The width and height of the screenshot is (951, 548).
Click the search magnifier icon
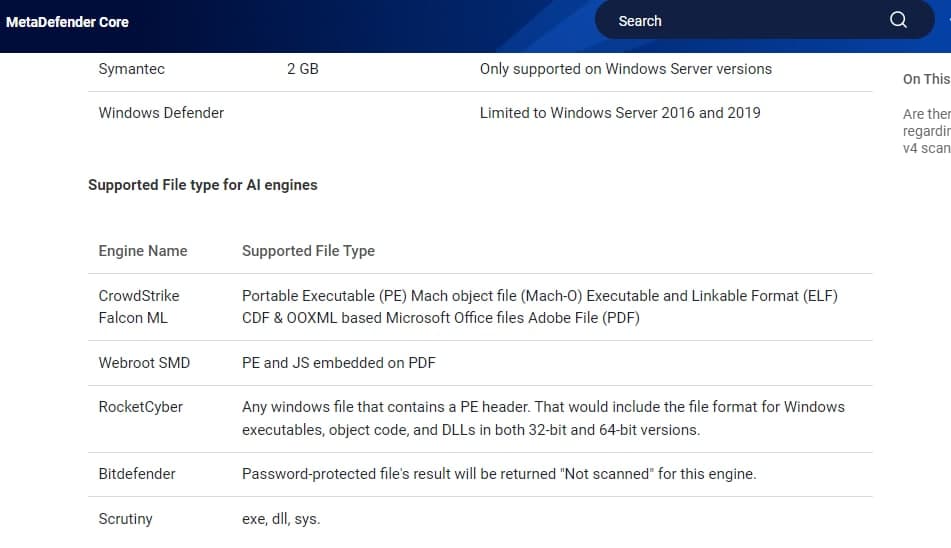pos(898,20)
